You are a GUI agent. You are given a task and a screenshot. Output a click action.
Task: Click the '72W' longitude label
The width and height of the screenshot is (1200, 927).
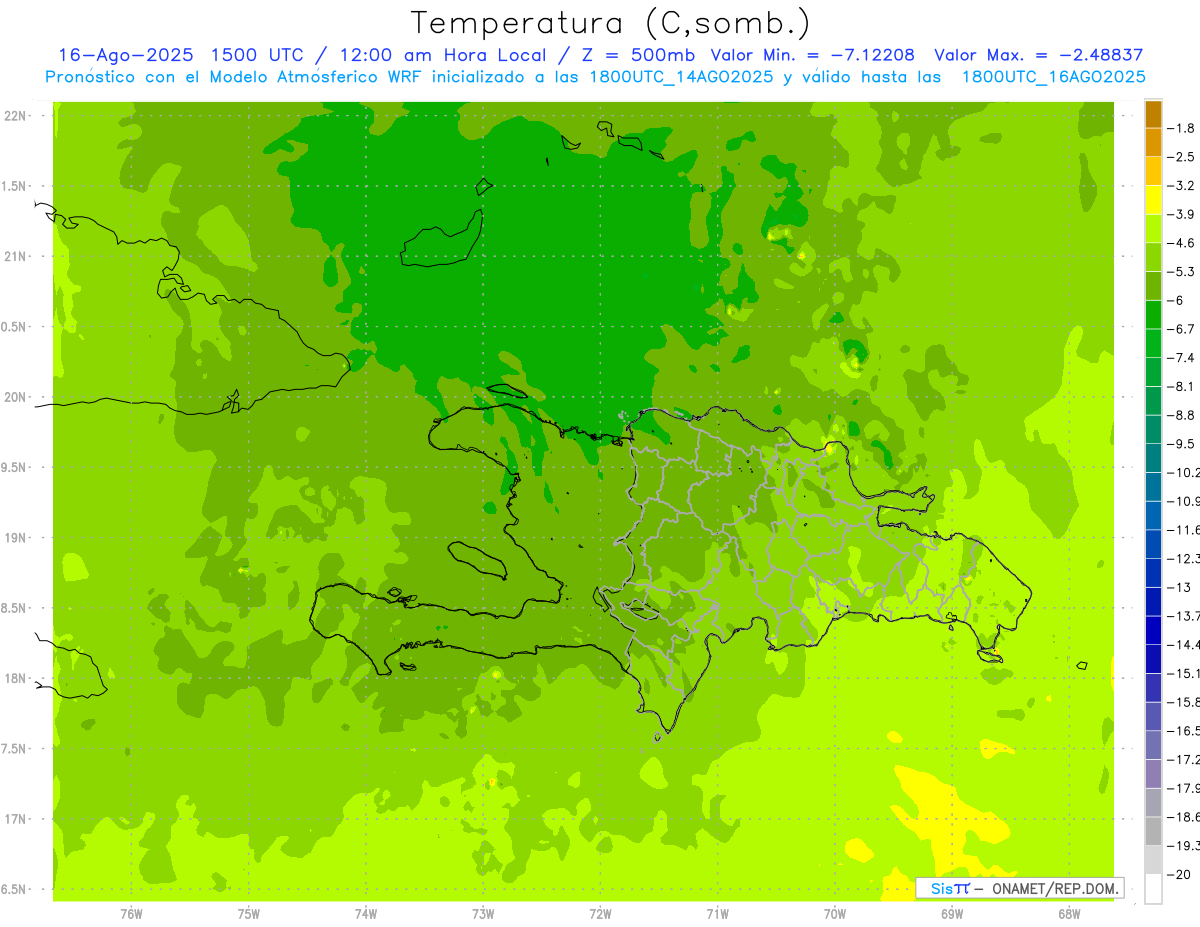pyautogui.click(x=600, y=914)
